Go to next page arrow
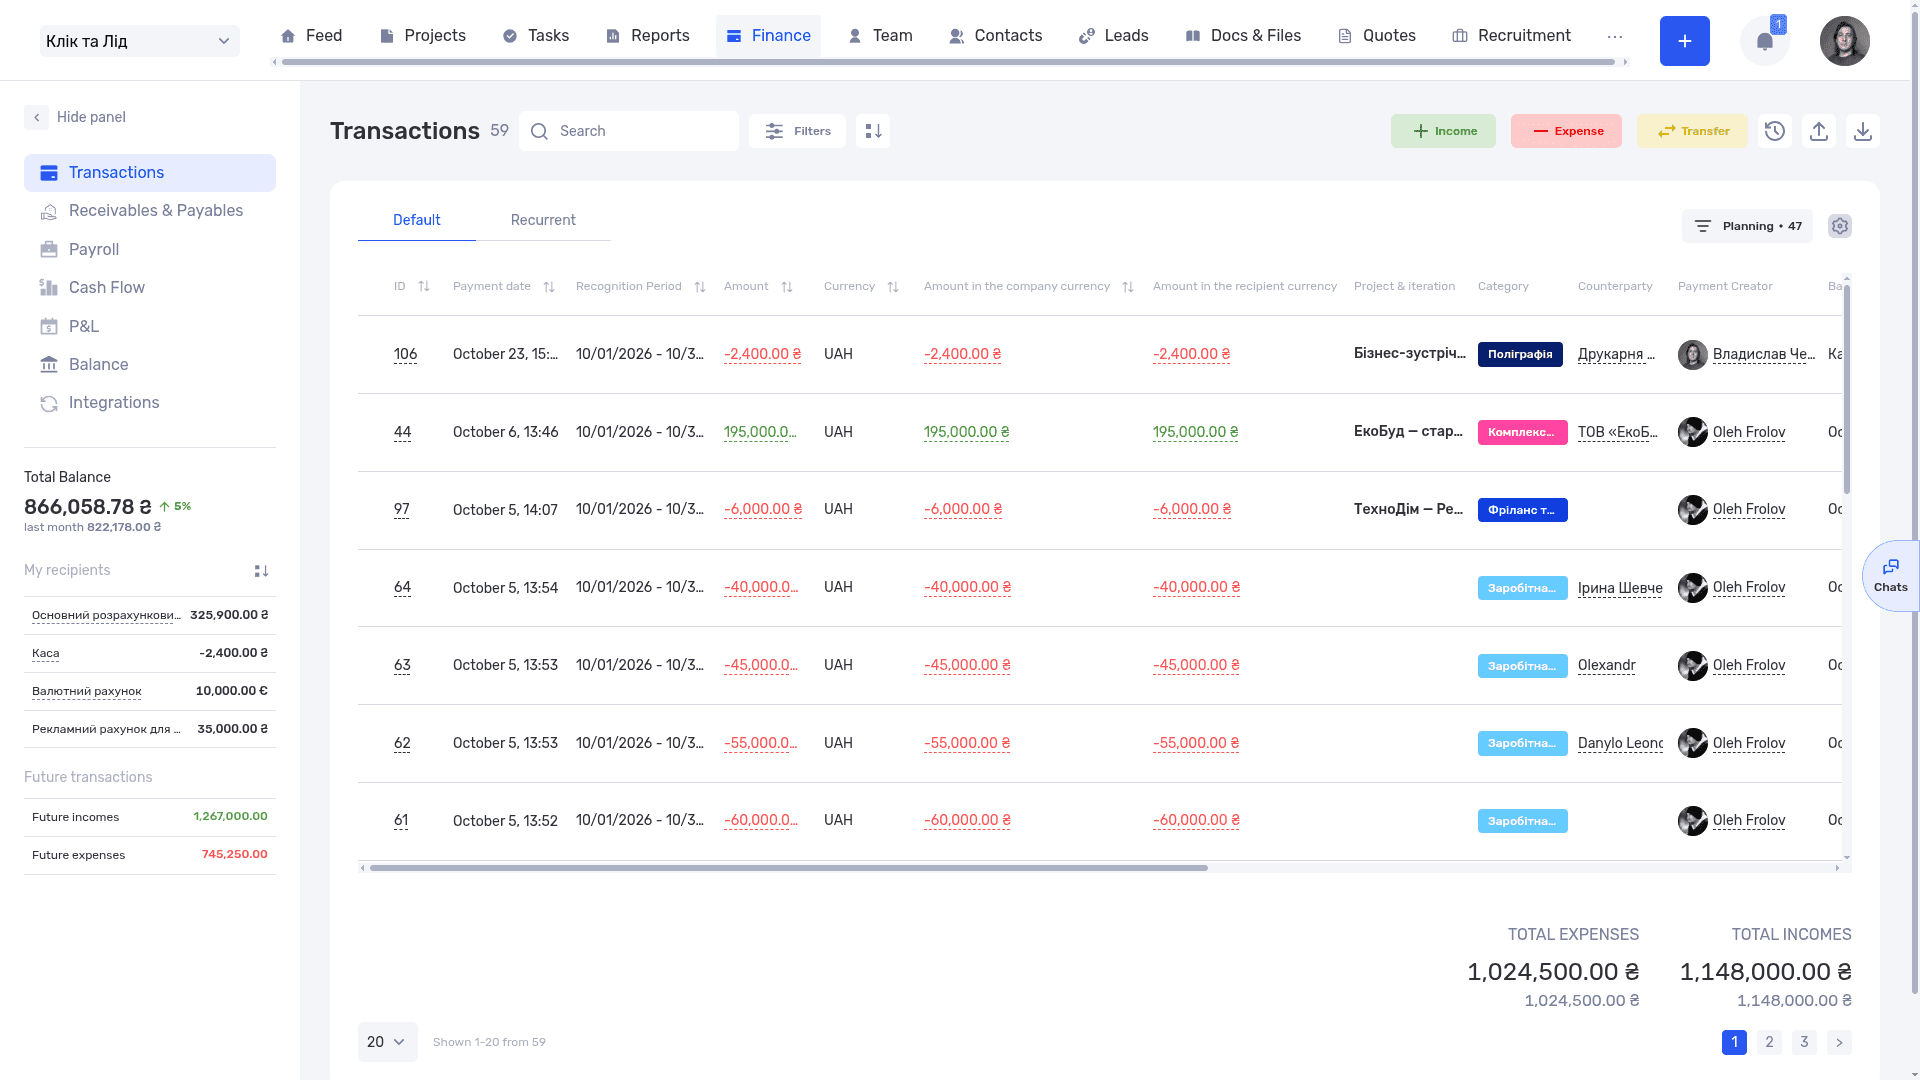The image size is (1920, 1080). (x=1839, y=1042)
